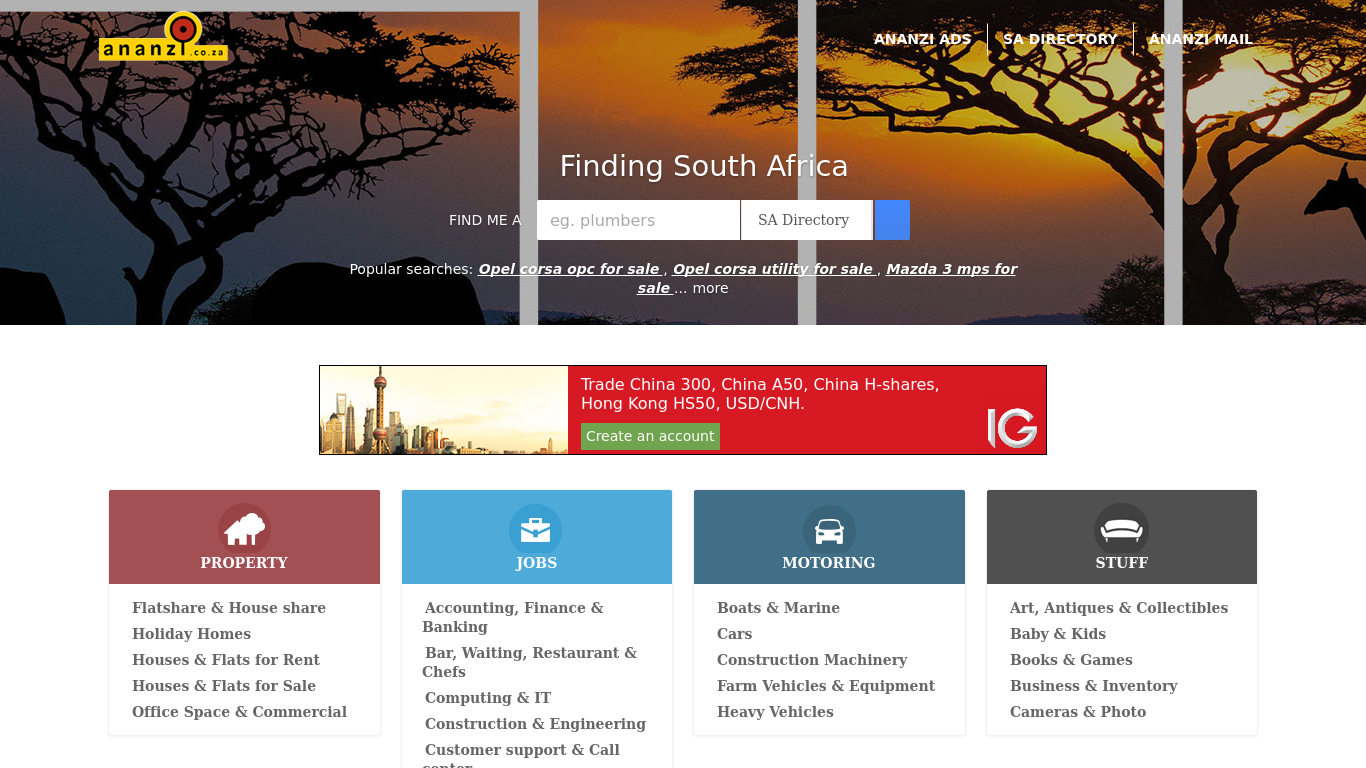The height and width of the screenshot is (768, 1366).
Task: Open the PROPERTY category heading
Action: 244,563
